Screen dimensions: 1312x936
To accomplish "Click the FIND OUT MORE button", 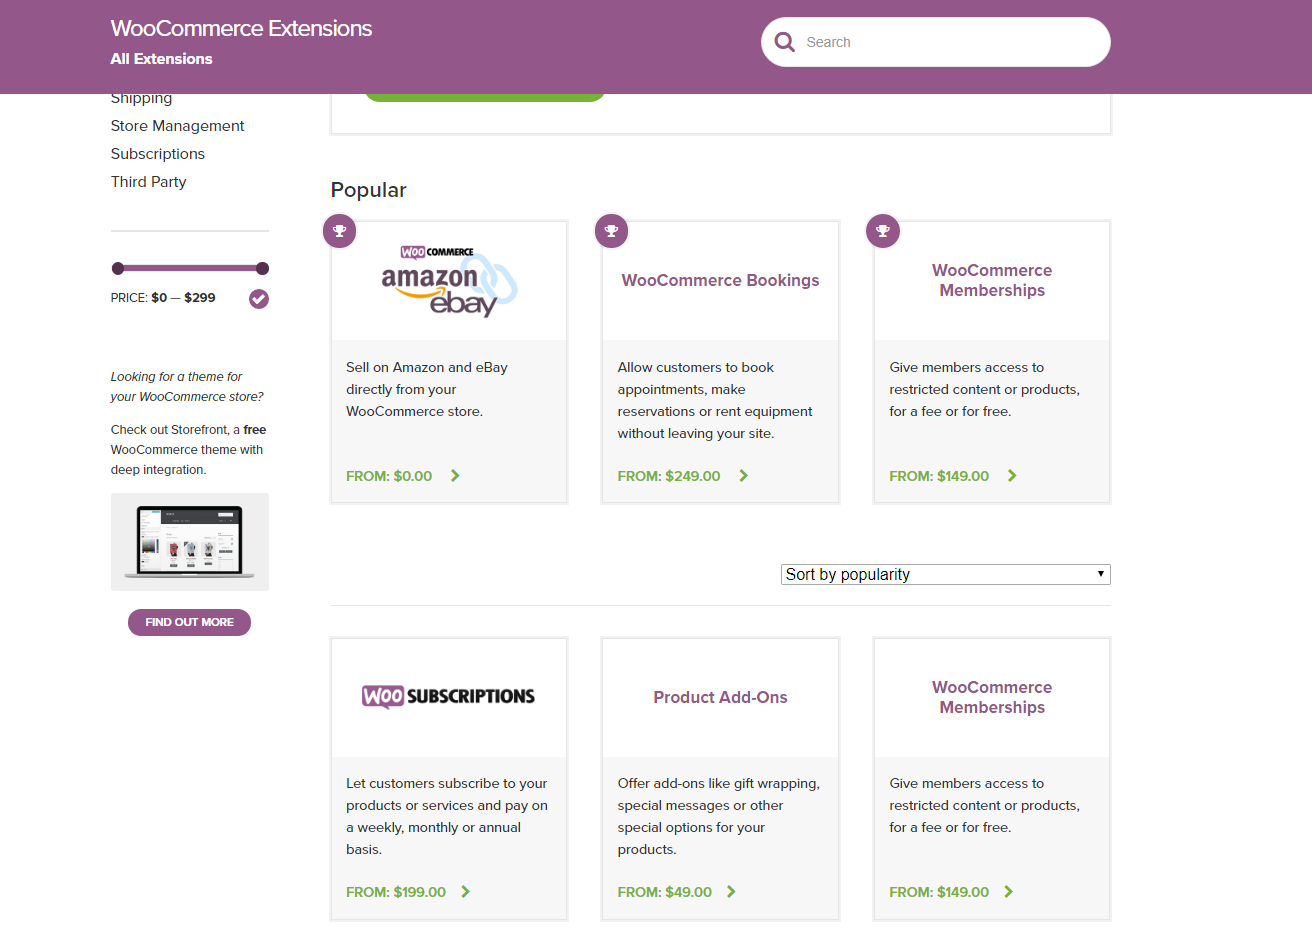I will tap(189, 622).
